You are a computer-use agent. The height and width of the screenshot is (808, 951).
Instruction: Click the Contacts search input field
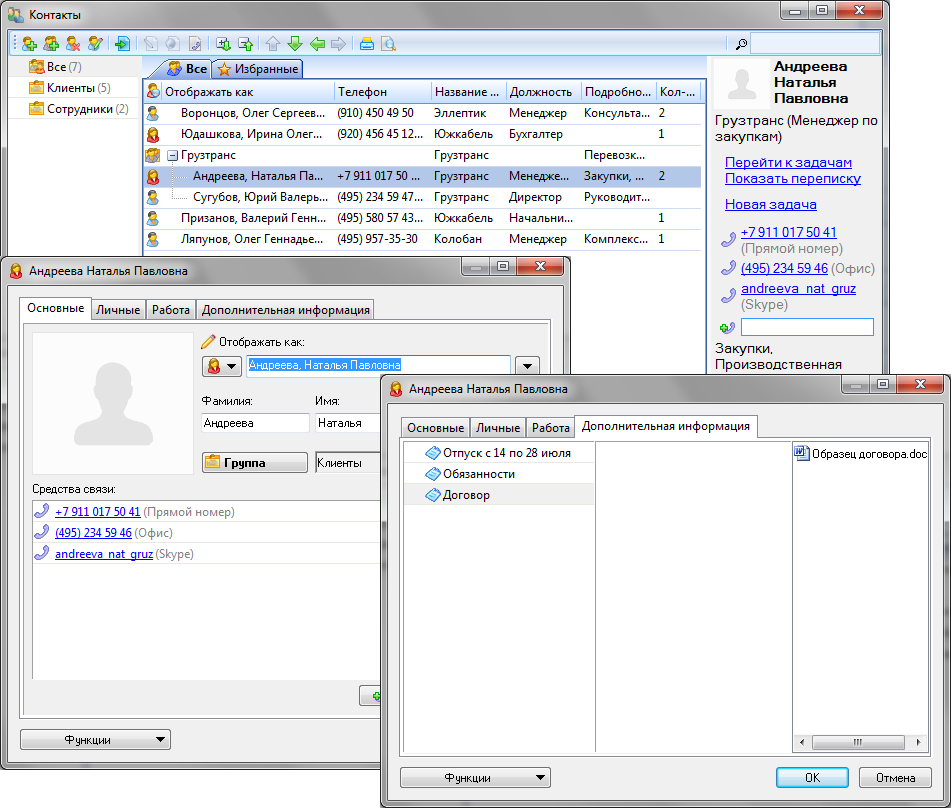point(815,44)
